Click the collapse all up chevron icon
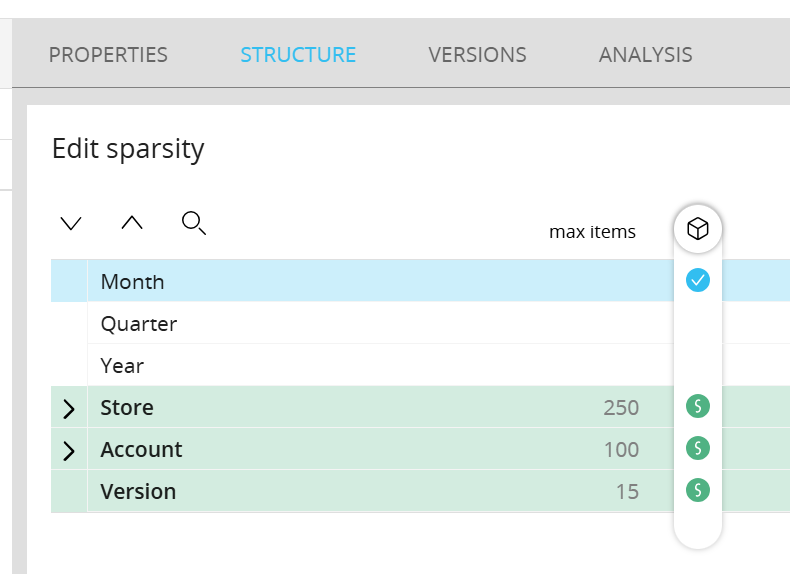Viewport: 790px width, 574px height. coord(132,222)
